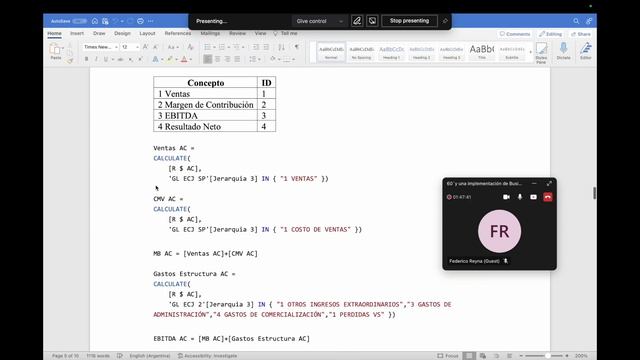Click the Sort icon in the ribbon
Screen dimensions: 640x360
pyautogui.click(x=281, y=47)
